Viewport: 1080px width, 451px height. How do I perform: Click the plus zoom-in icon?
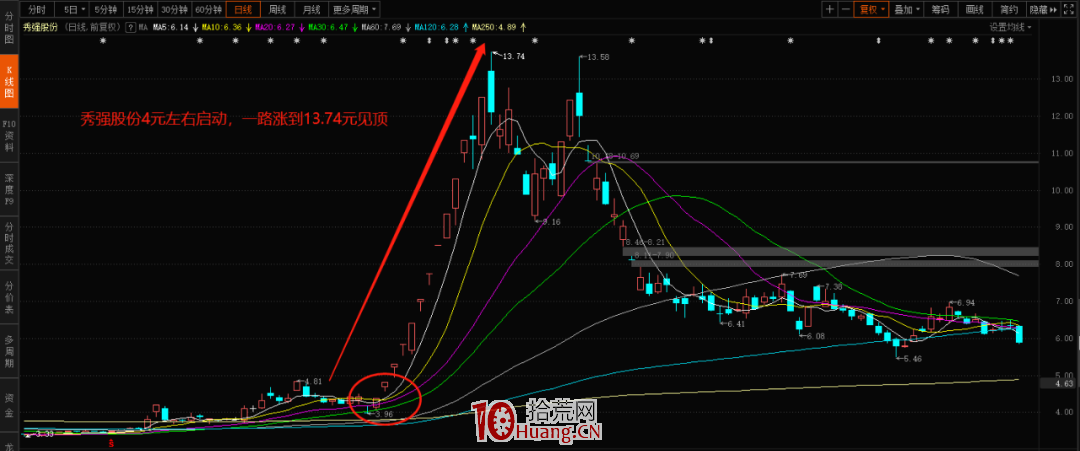point(830,10)
